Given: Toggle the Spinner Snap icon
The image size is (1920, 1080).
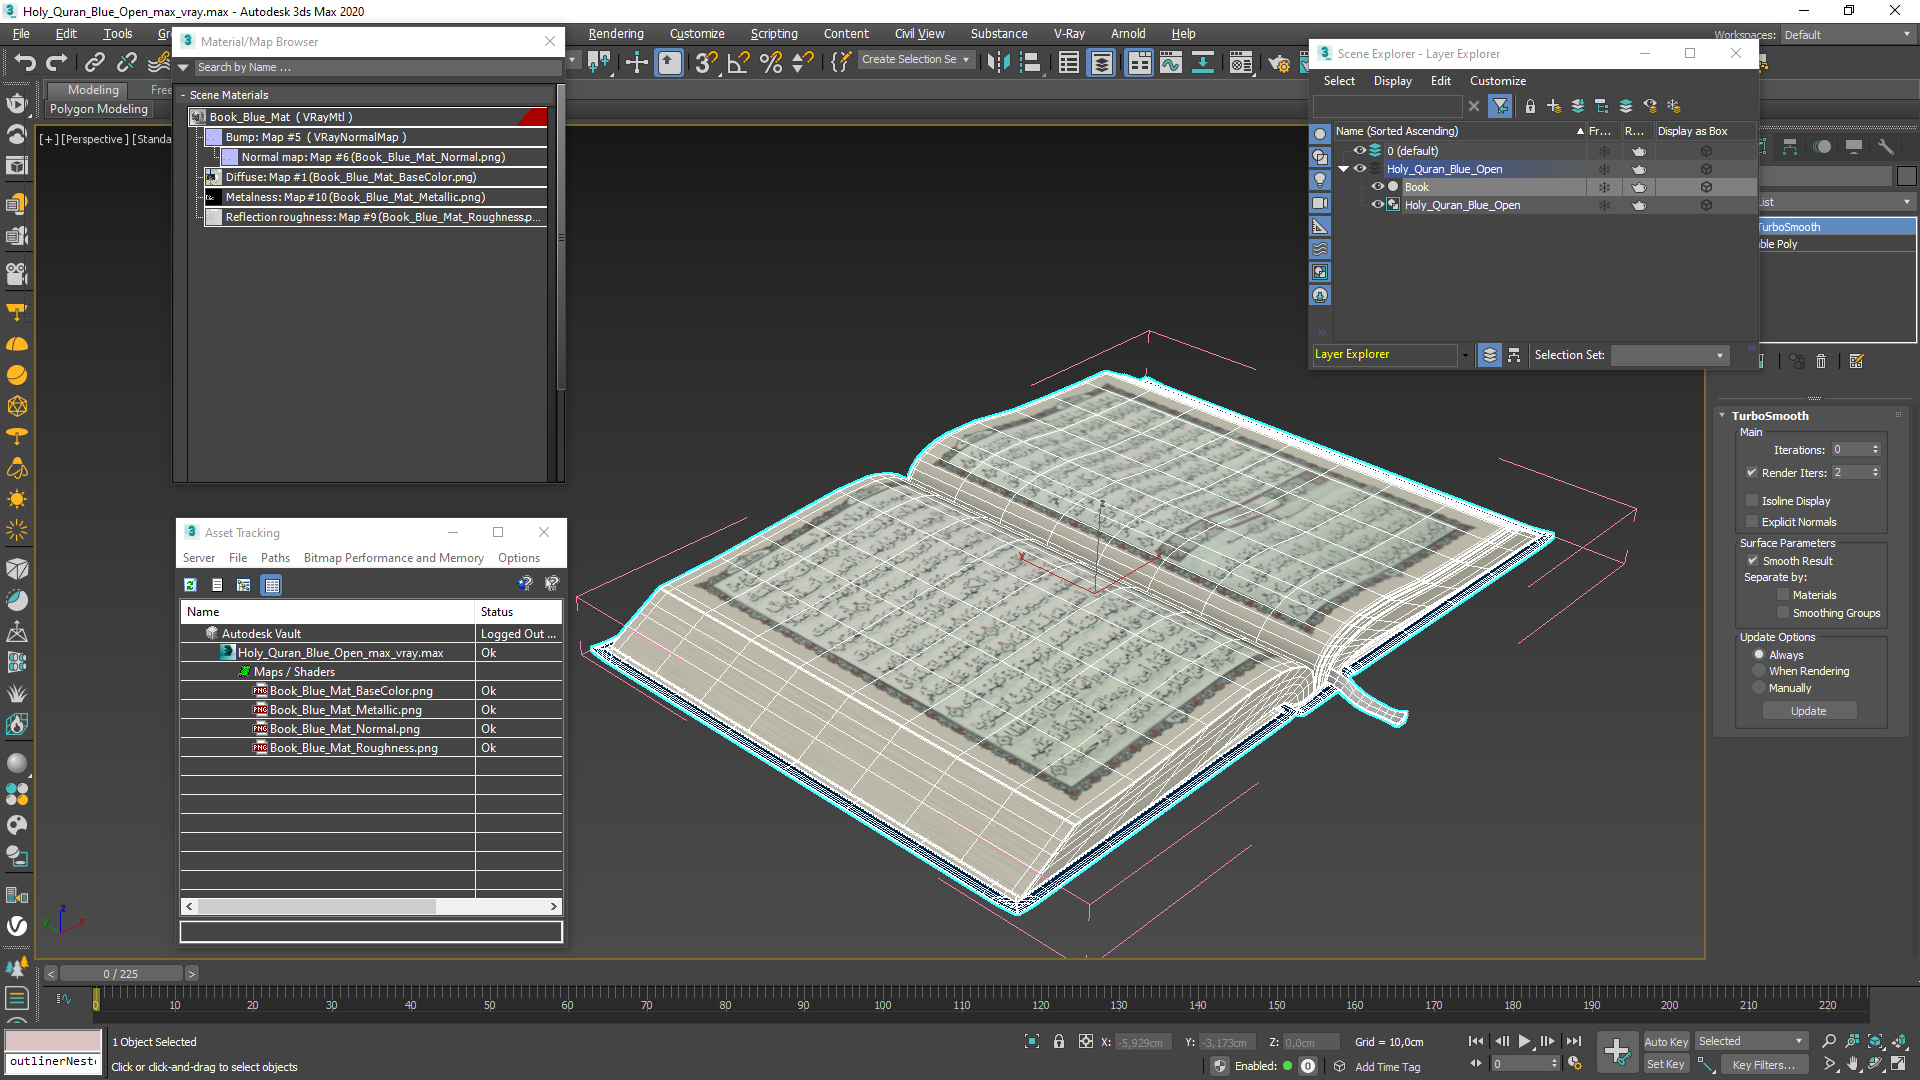Looking at the screenshot, I should pyautogui.click(x=803, y=63).
